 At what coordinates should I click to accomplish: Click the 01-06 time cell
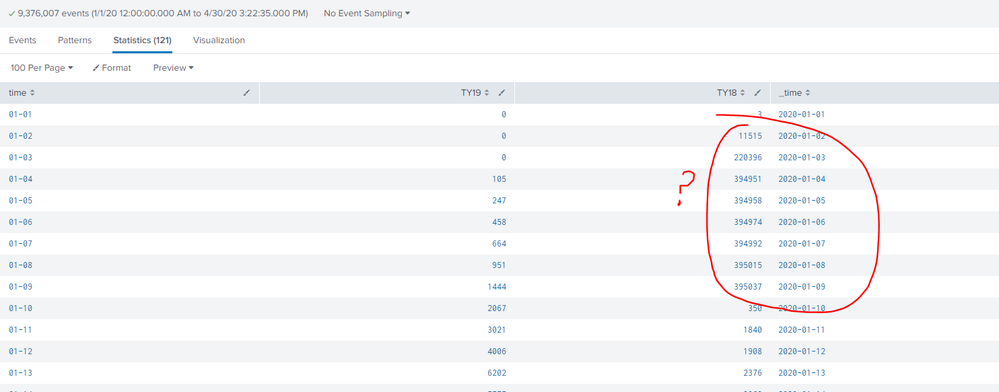click(x=20, y=222)
